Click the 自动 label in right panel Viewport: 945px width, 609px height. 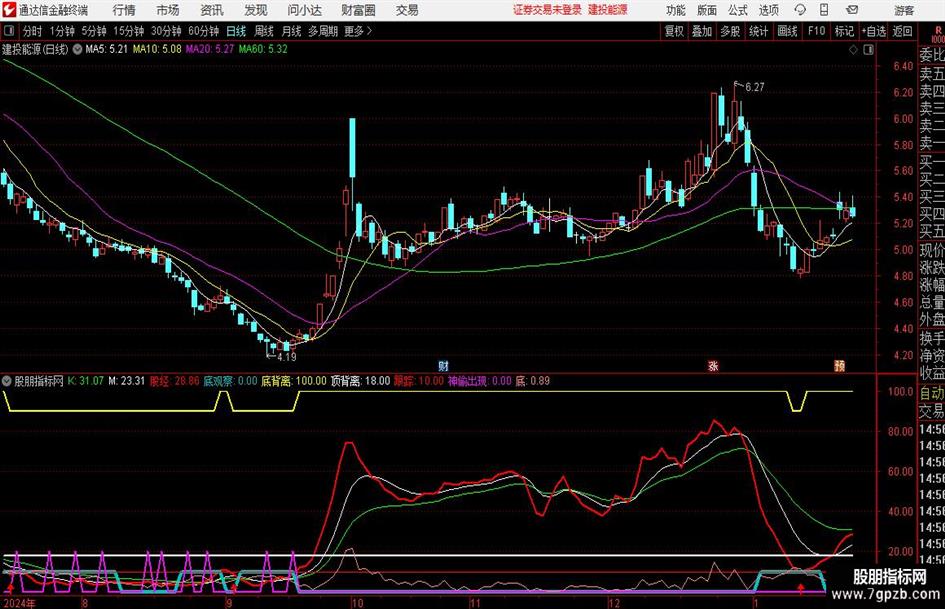932,393
